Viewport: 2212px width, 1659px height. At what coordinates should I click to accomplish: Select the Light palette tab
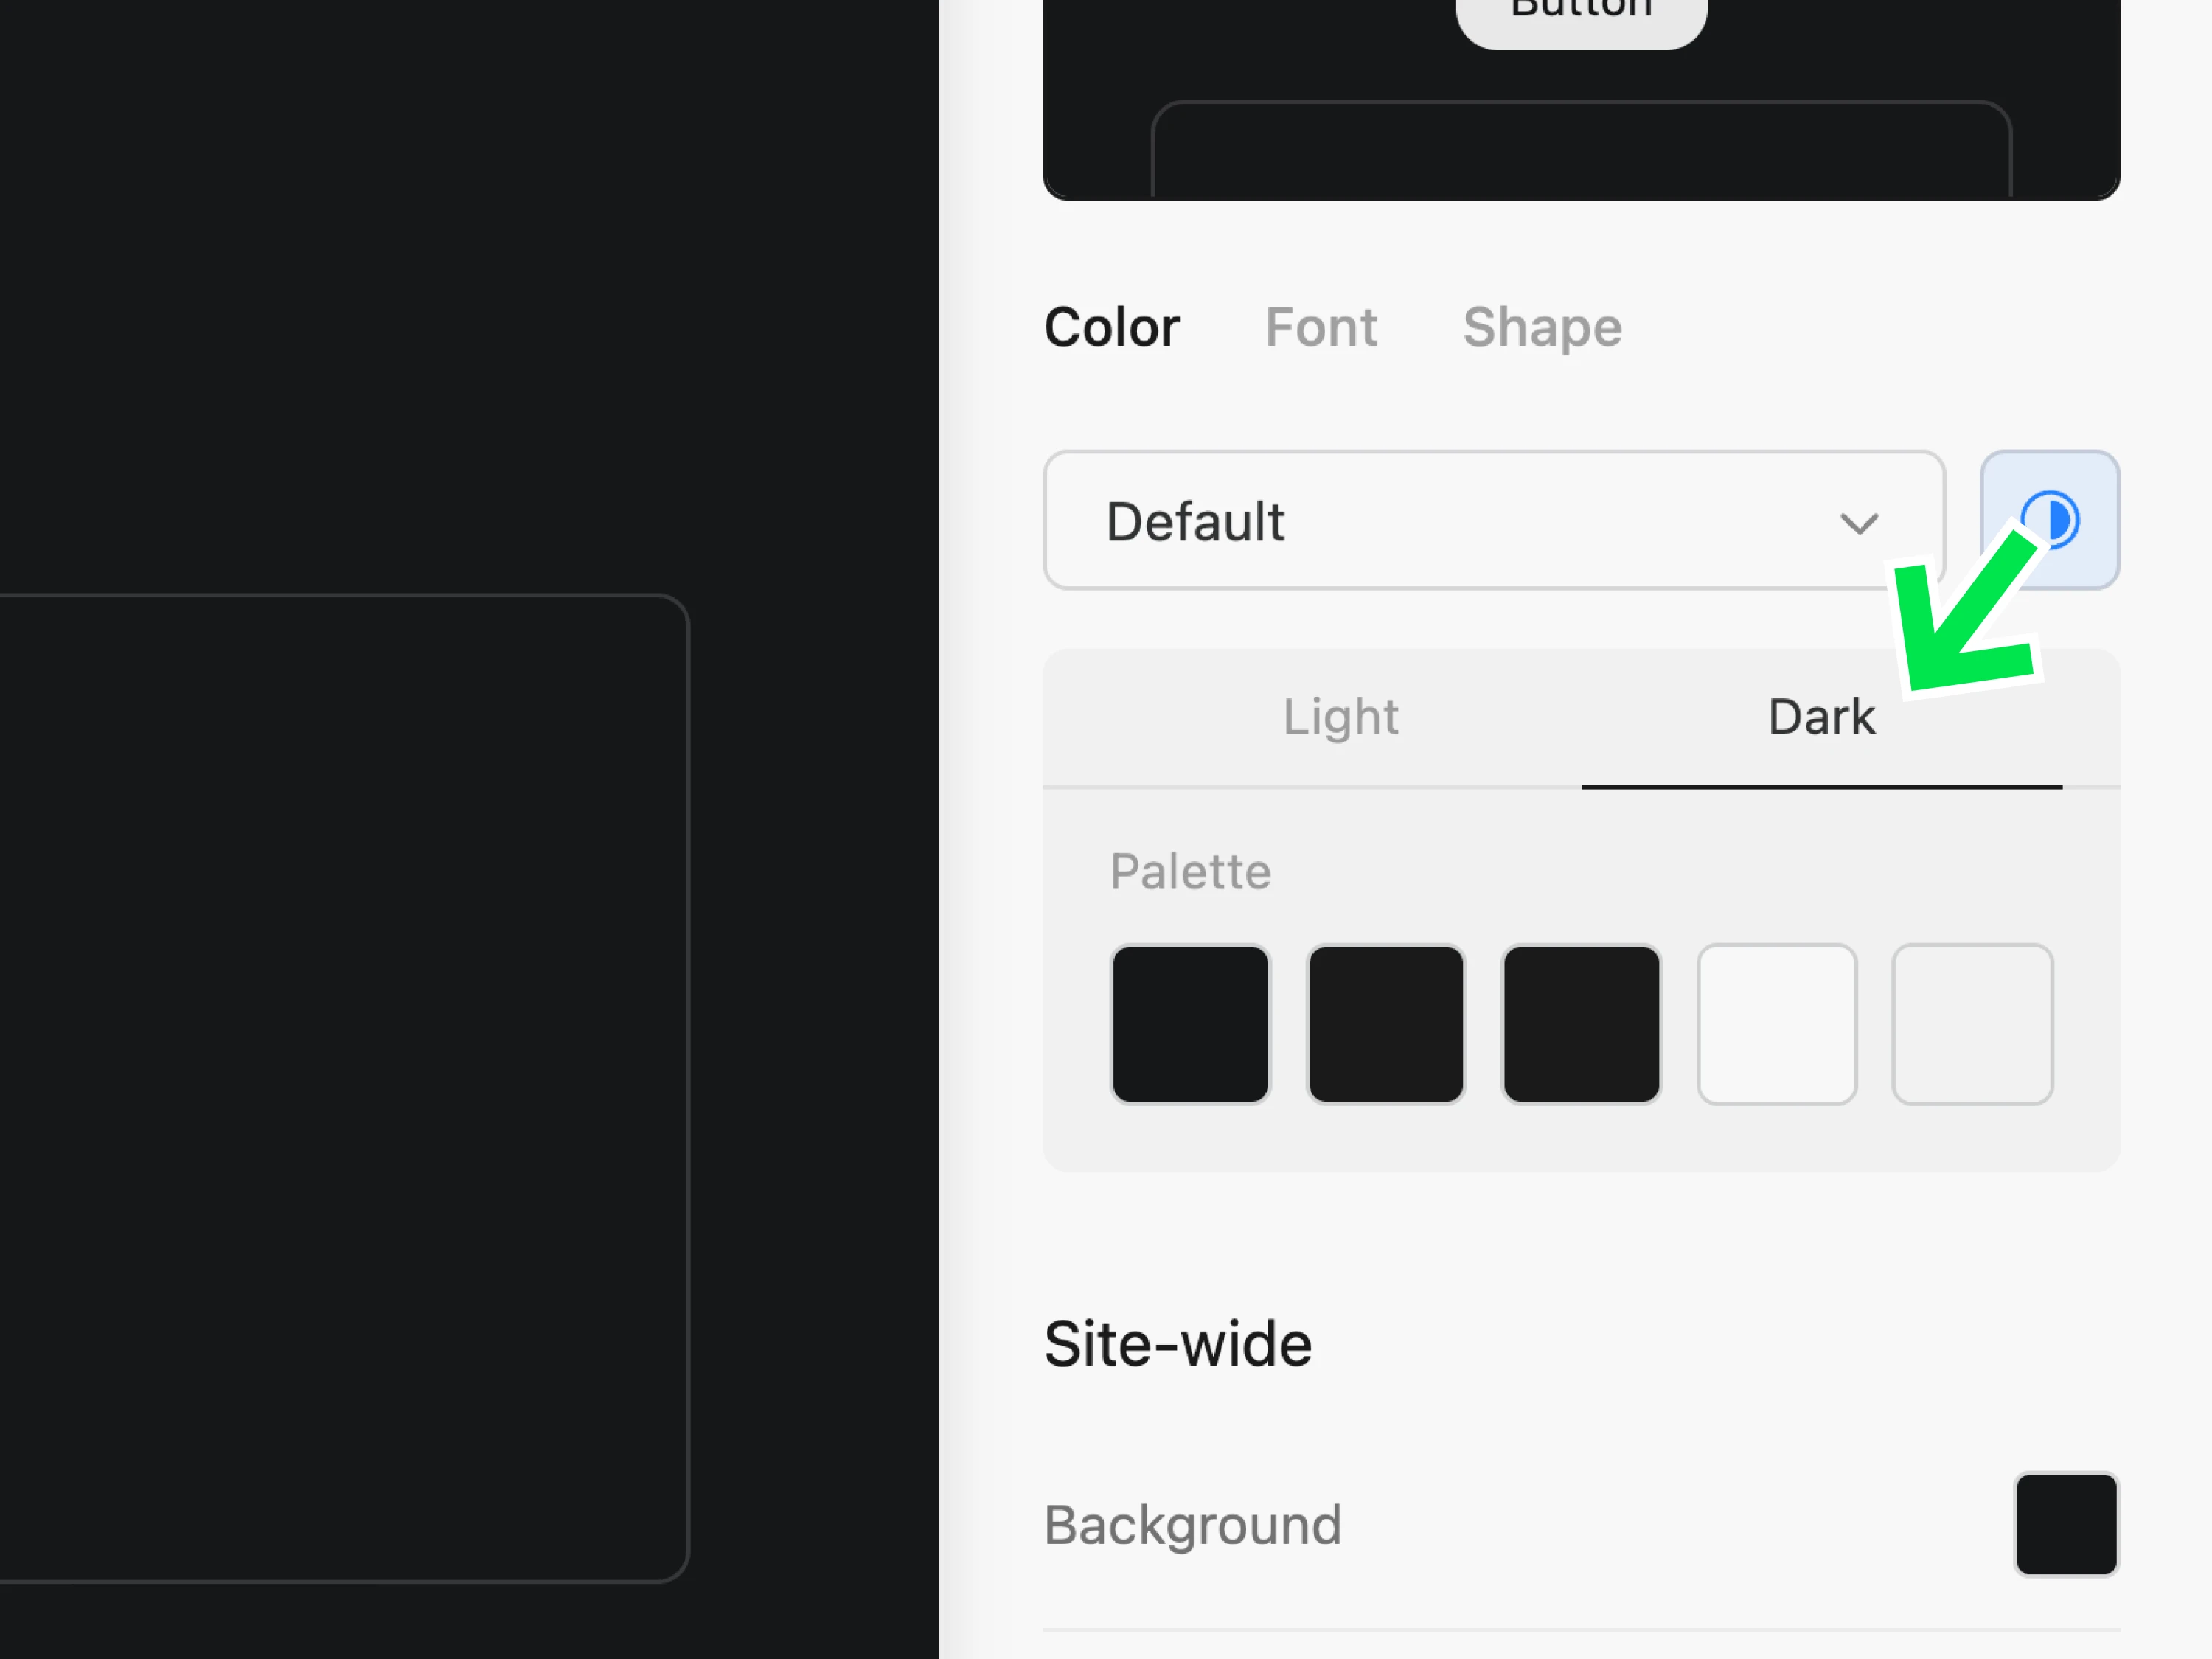tap(1340, 717)
